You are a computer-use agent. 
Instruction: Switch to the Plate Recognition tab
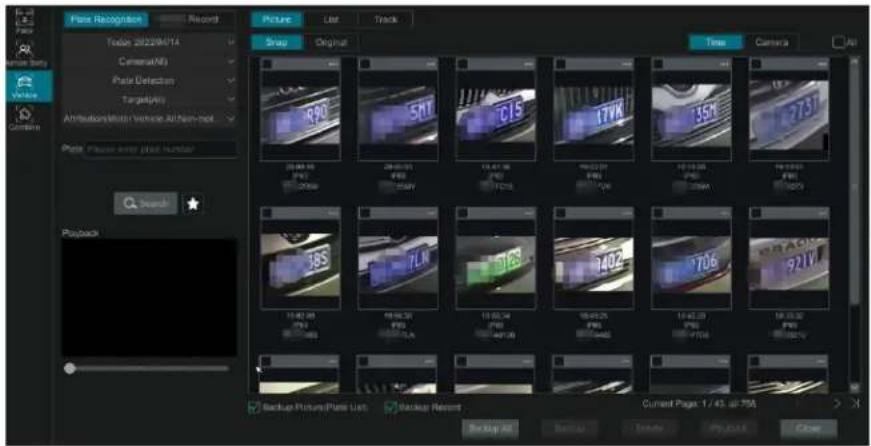106,19
